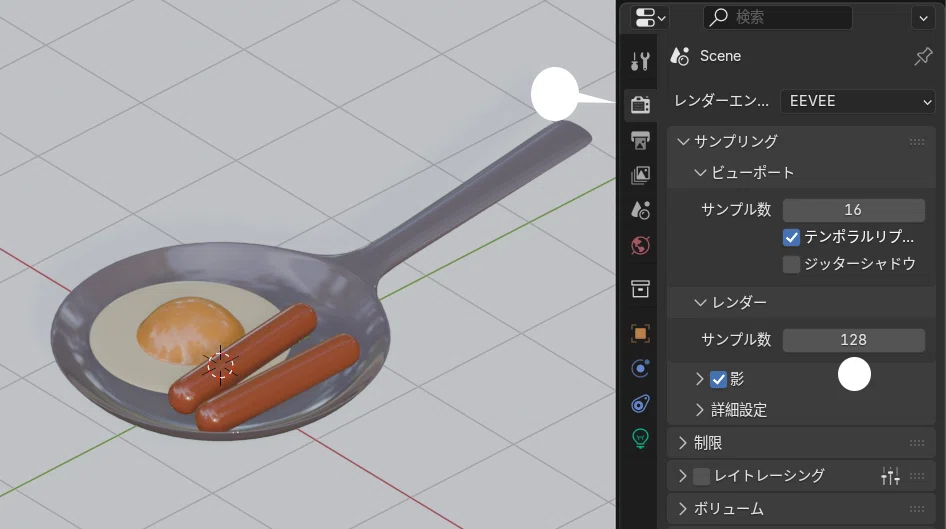This screenshot has height=529, width=946.
Task: Open the EEVEE render engine dropdown
Action: [857, 101]
